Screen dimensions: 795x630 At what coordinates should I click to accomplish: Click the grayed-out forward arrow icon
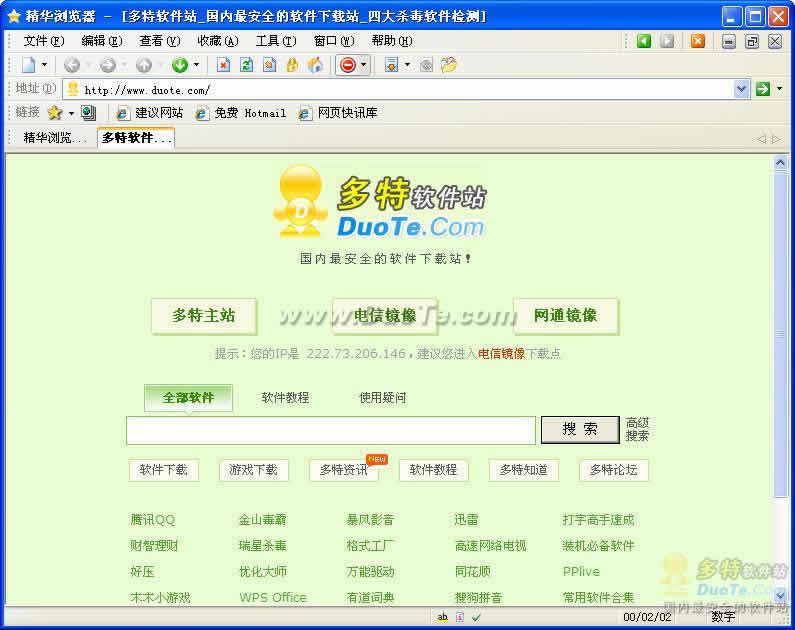click(x=107, y=65)
